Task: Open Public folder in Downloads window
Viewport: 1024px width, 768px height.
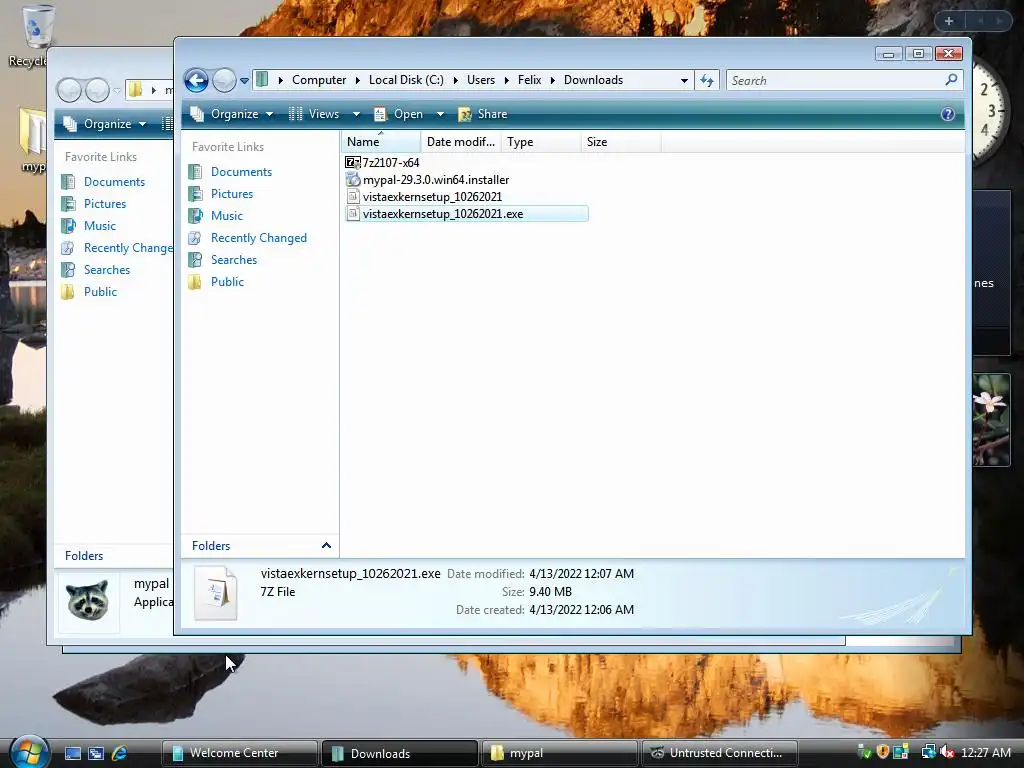Action: coord(227,281)
